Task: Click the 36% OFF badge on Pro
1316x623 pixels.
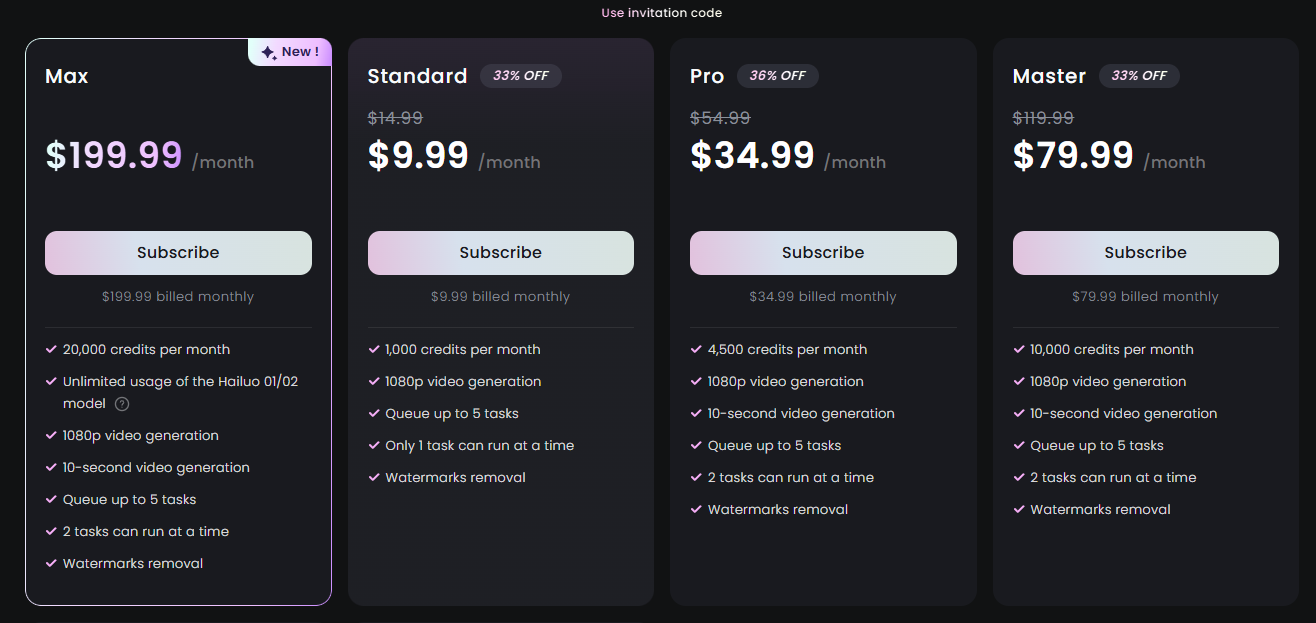Action: click(778, 76)
